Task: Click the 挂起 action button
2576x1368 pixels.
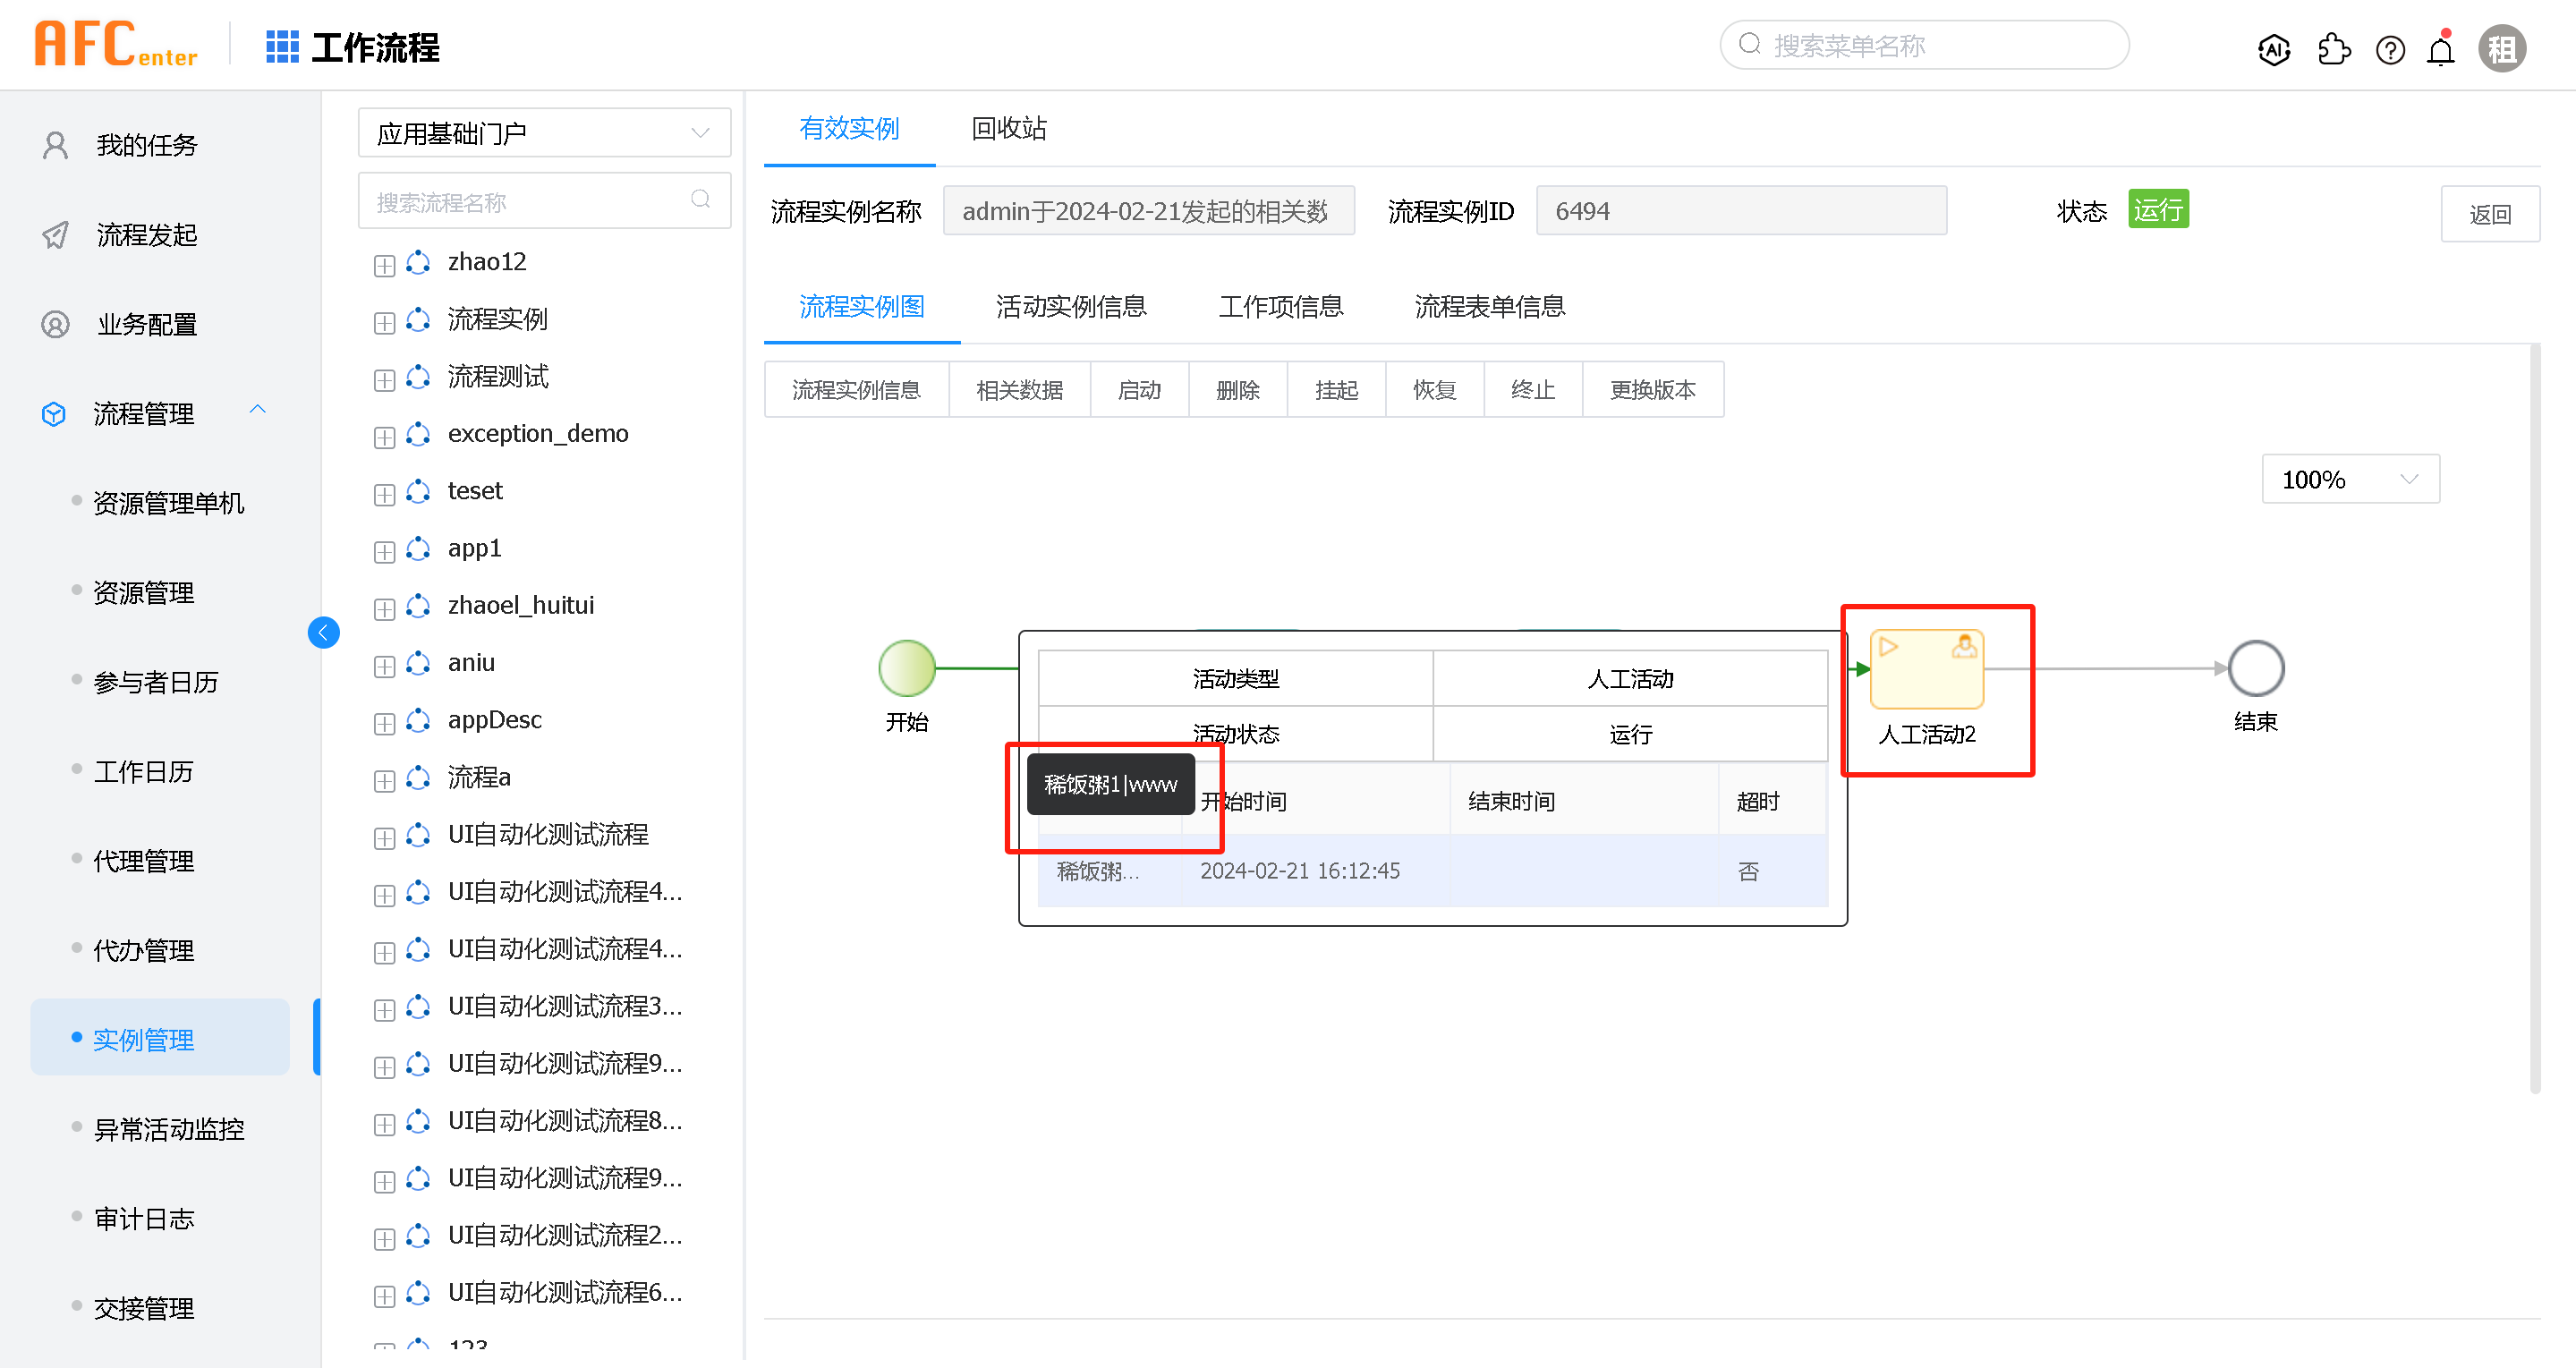Action: point(1335,389)
